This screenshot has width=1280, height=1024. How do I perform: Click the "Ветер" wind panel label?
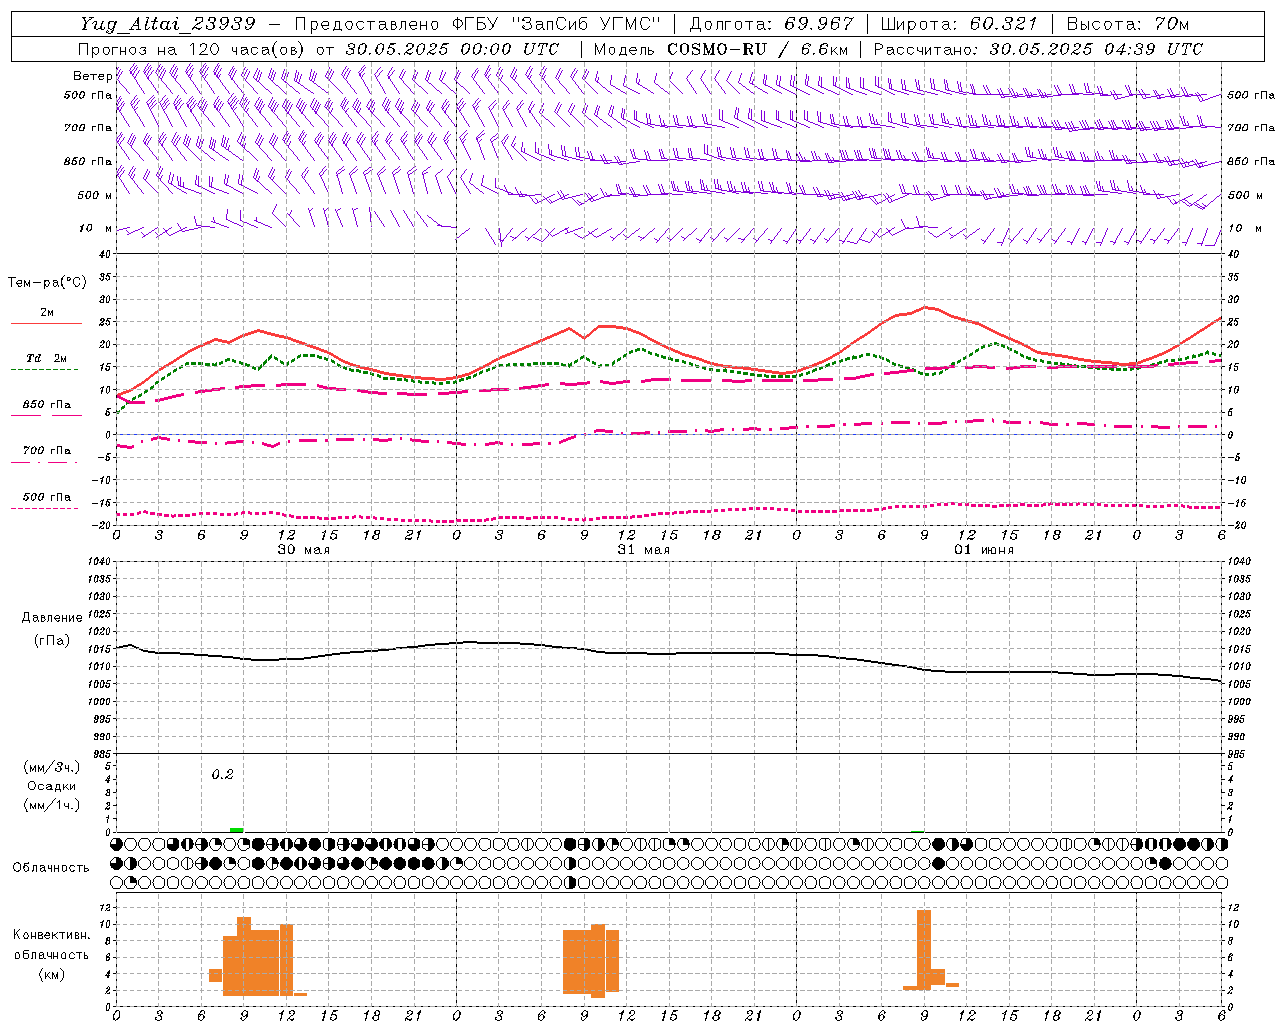(92, 76)
